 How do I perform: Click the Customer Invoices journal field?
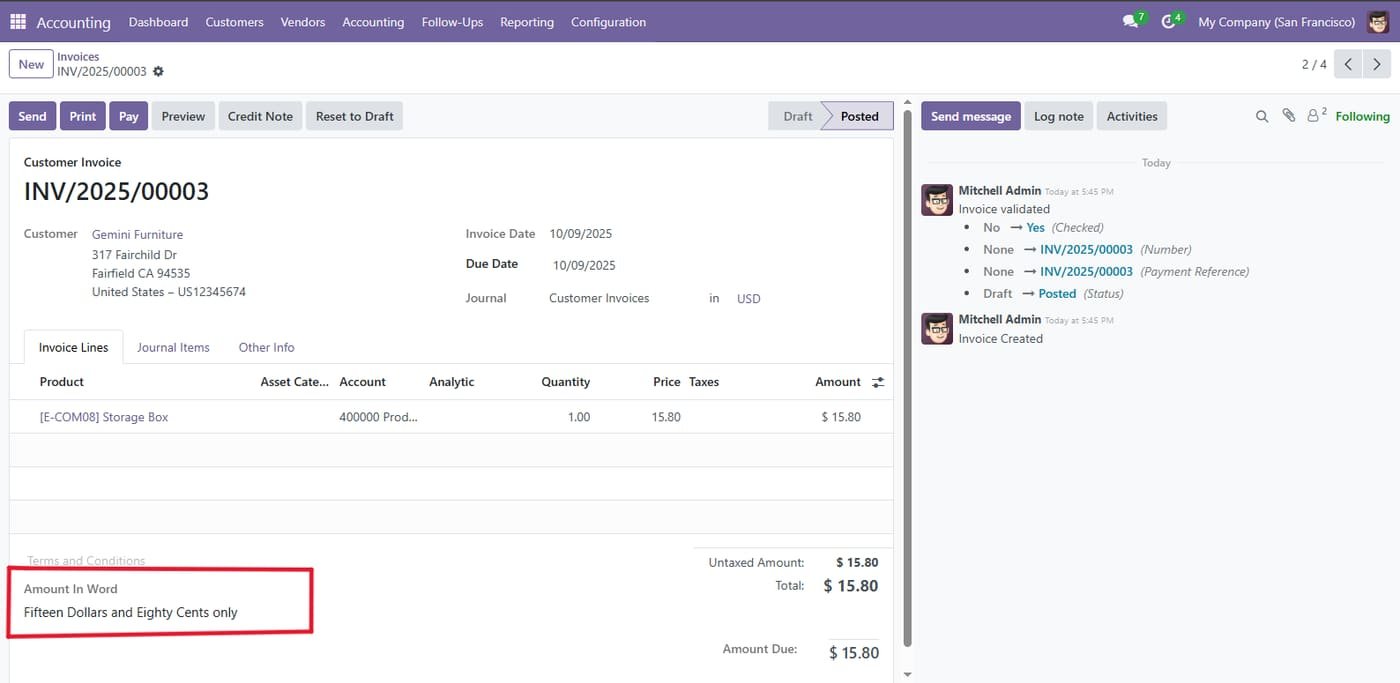click(599, 298)
